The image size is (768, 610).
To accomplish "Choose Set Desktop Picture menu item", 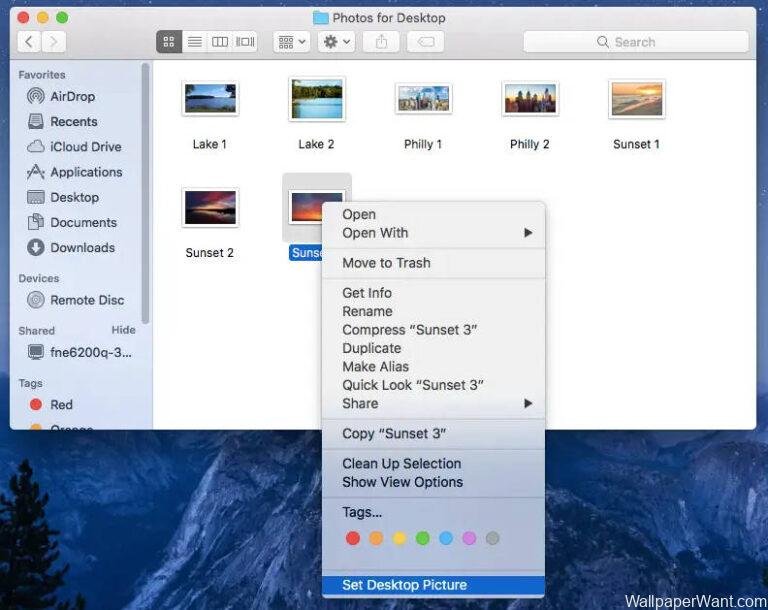I will click(404, 585).
